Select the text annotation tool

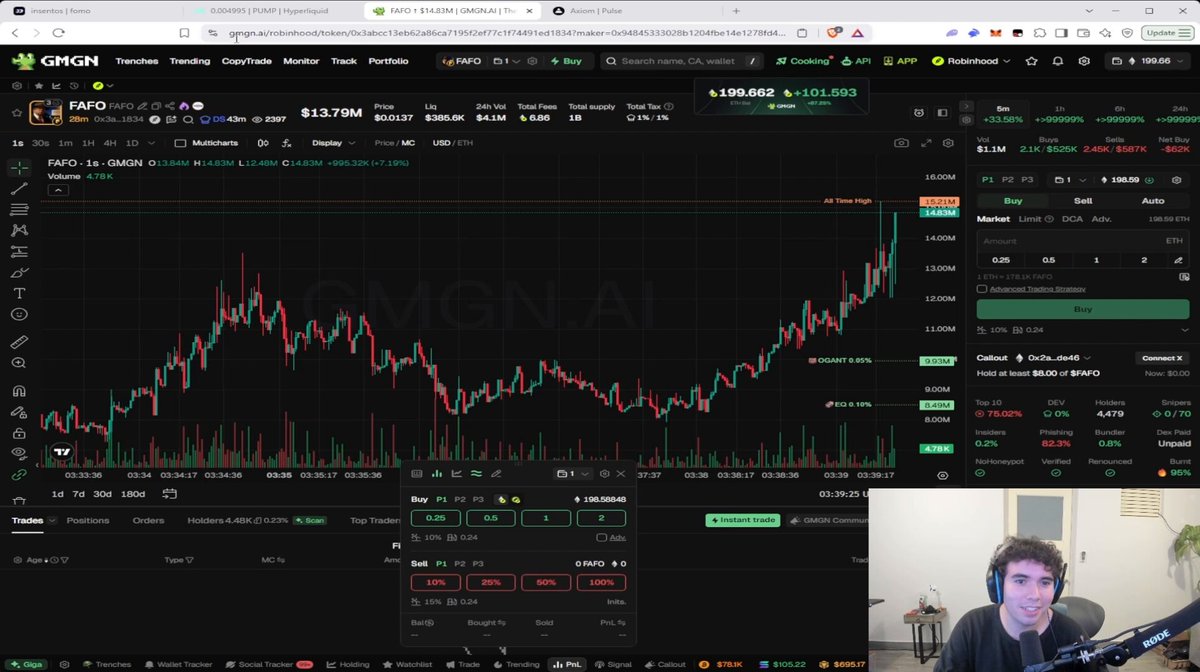[19, 293]
